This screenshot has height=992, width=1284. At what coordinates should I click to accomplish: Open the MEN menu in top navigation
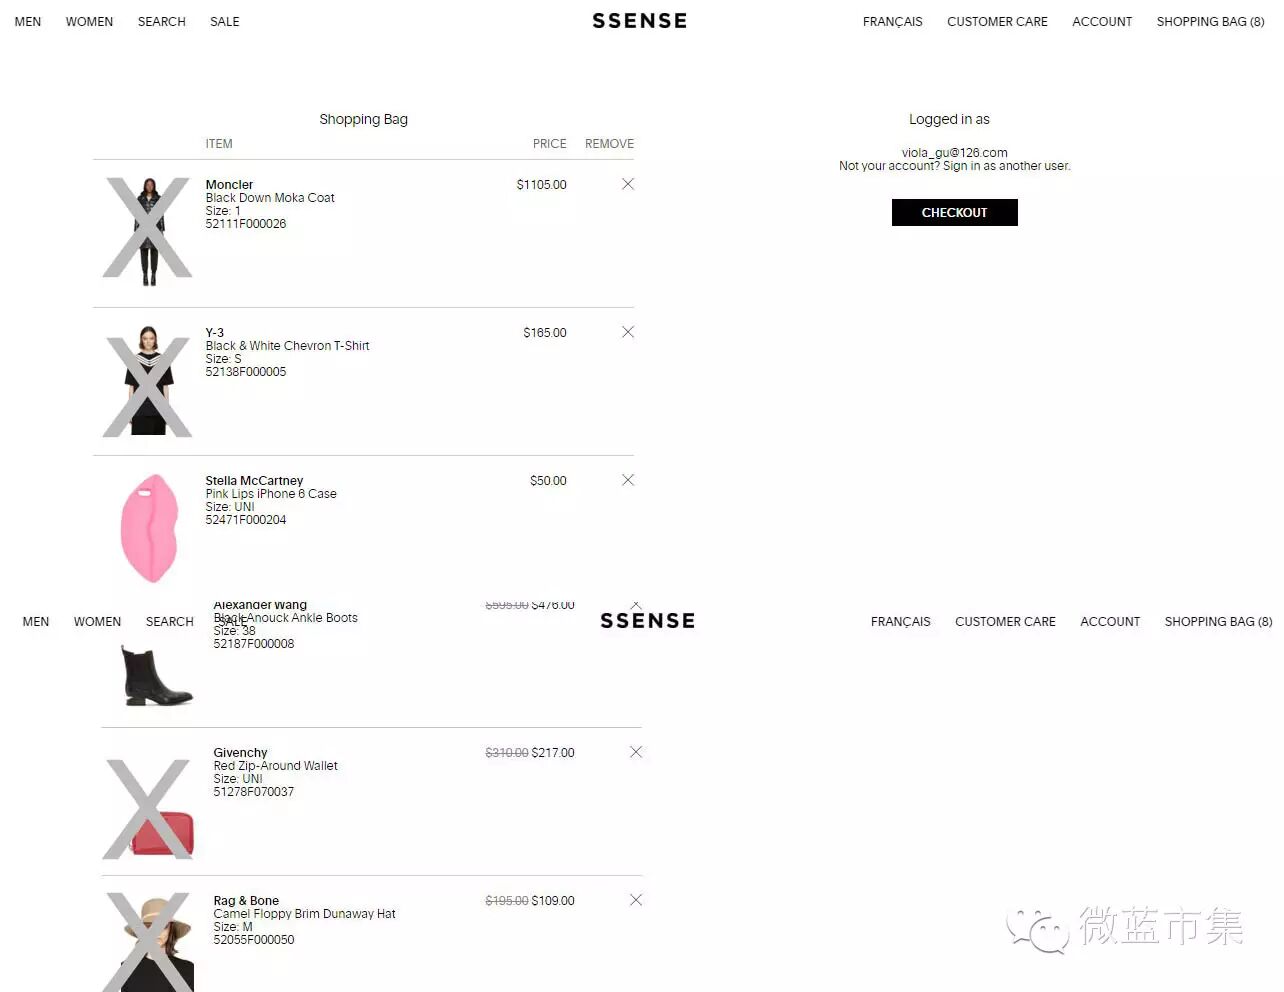28,21
